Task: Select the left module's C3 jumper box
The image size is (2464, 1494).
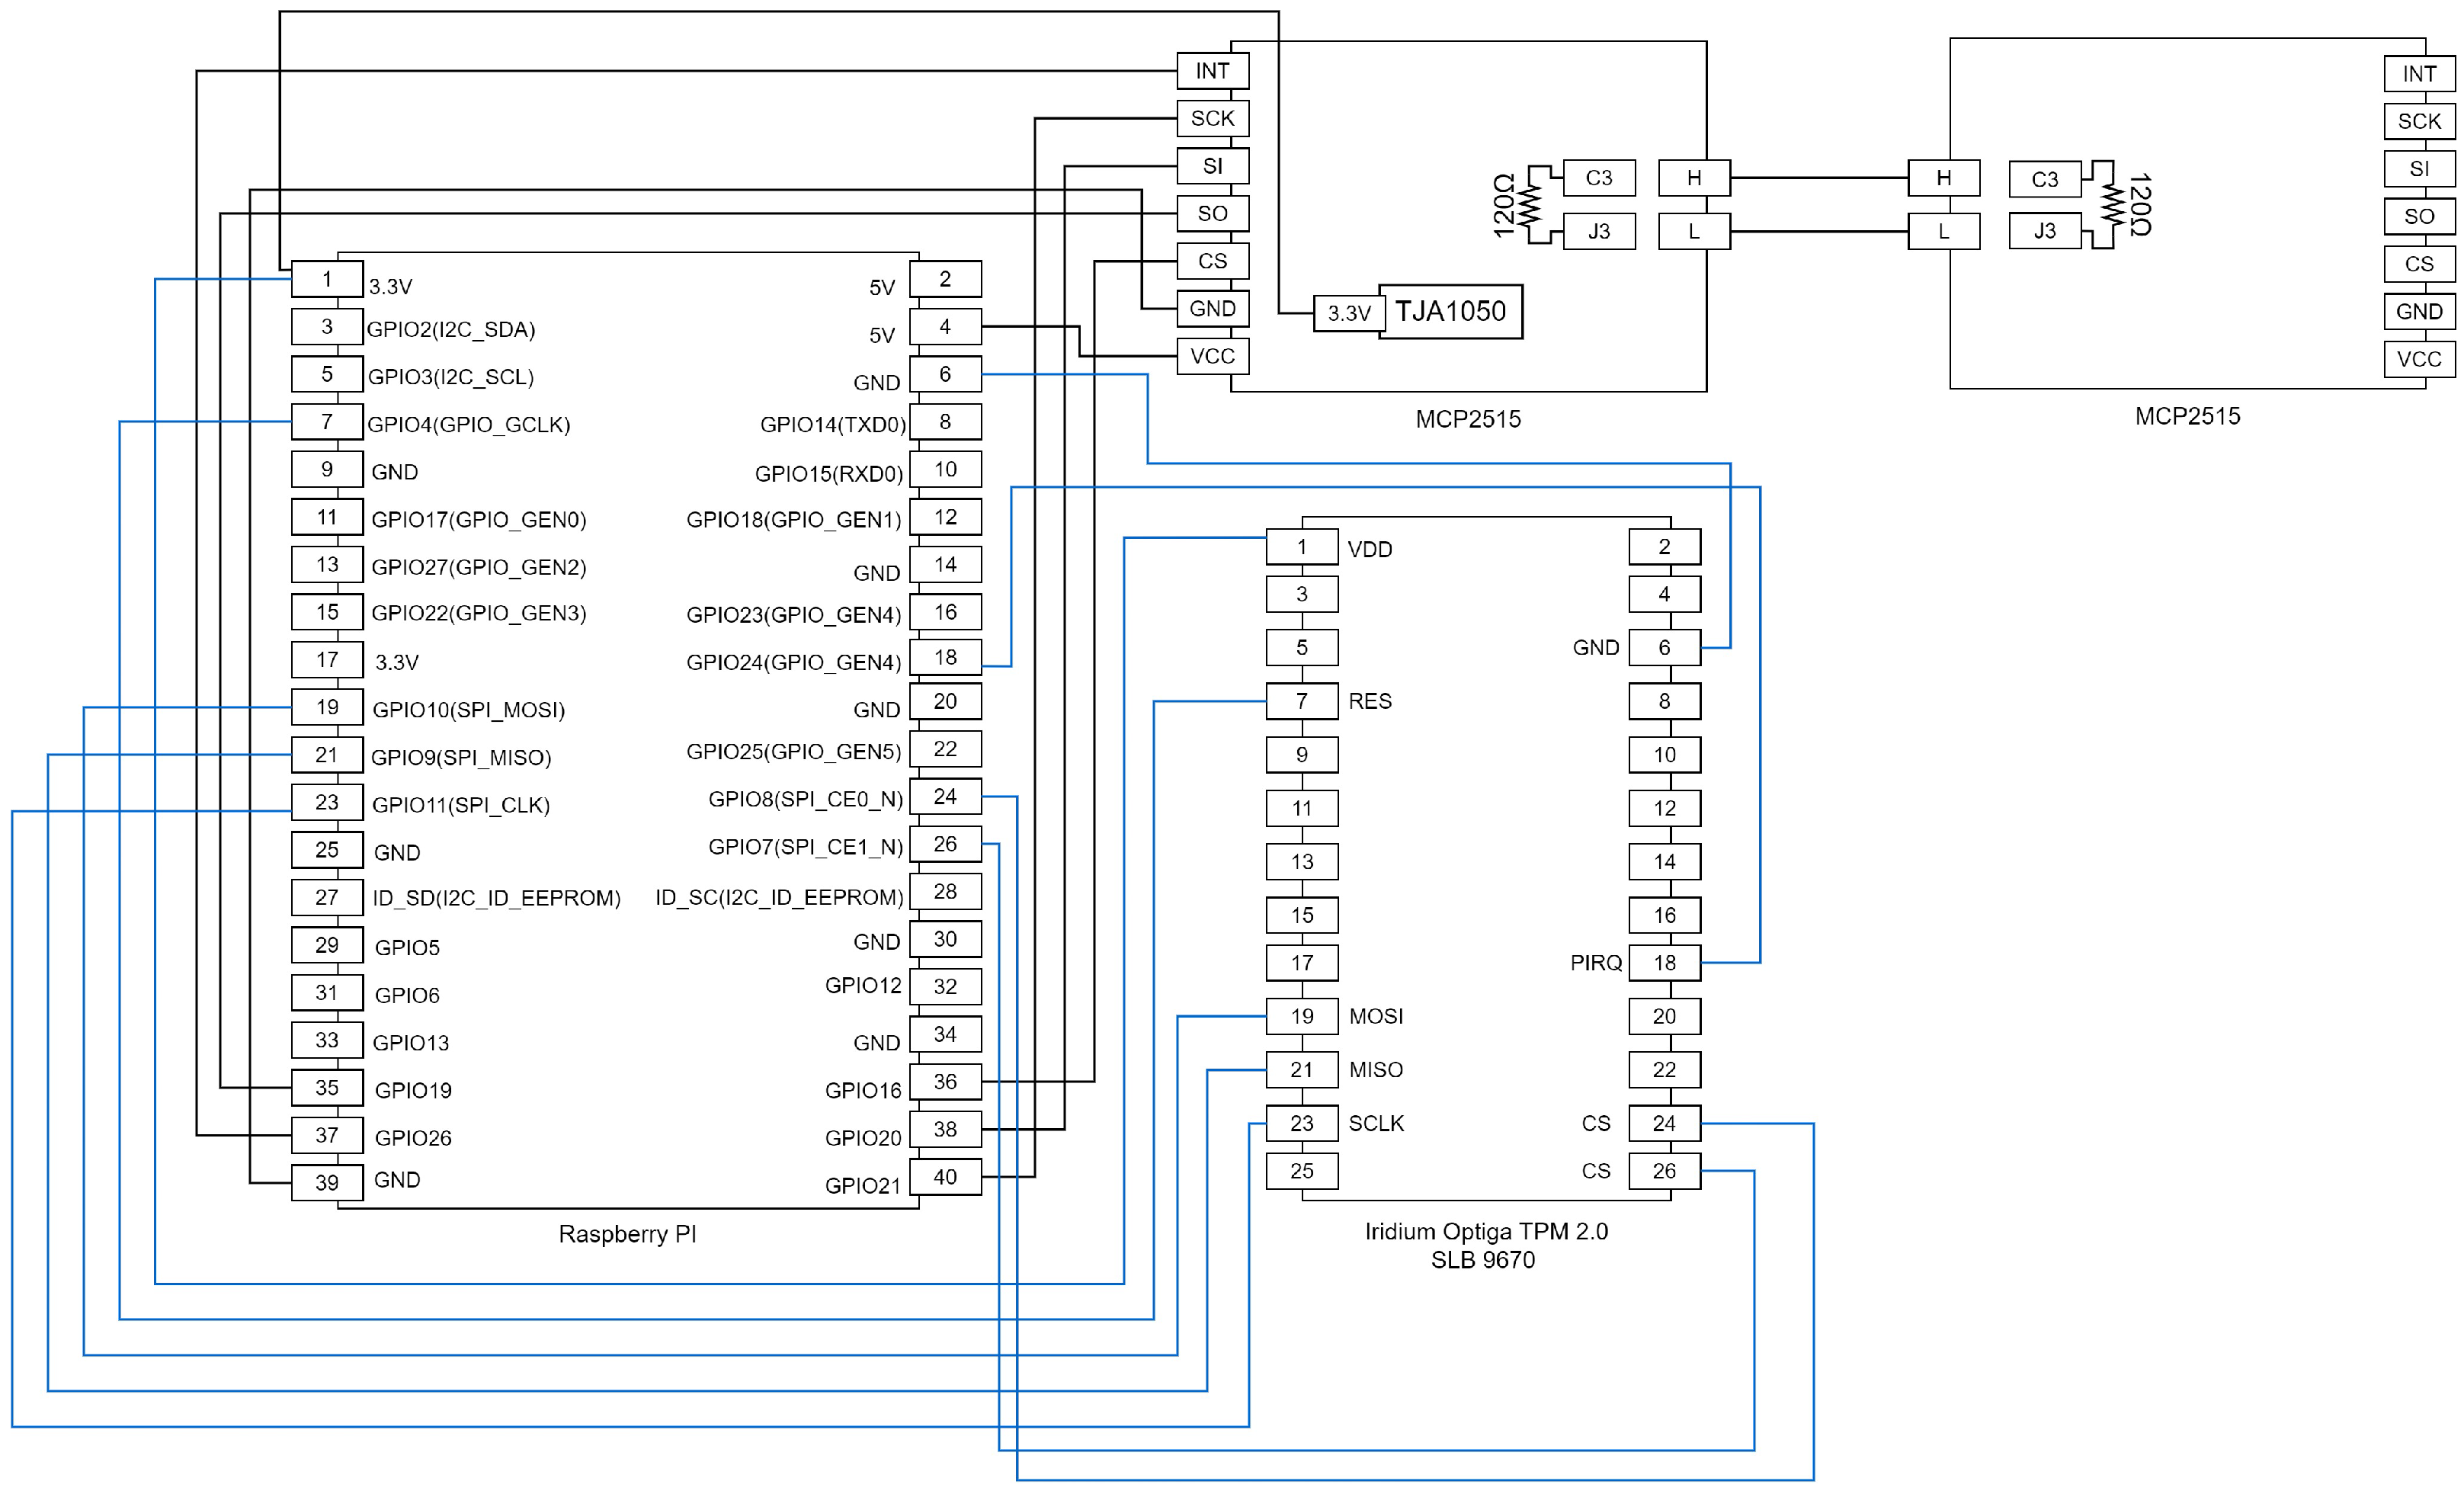Action: point(1599,178)
